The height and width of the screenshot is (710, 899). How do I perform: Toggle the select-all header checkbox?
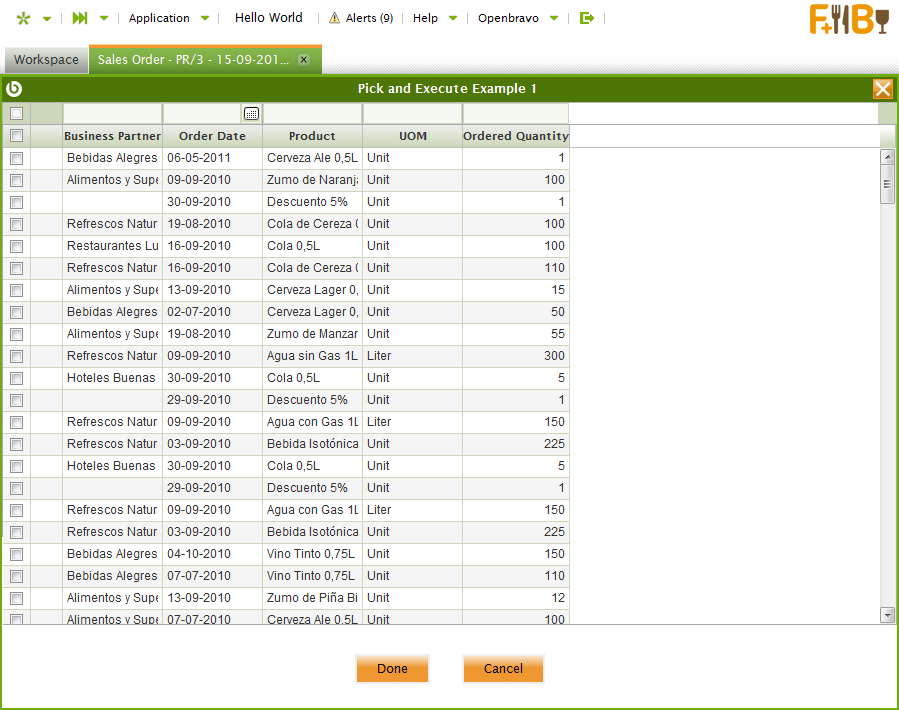tap(17, 136)
